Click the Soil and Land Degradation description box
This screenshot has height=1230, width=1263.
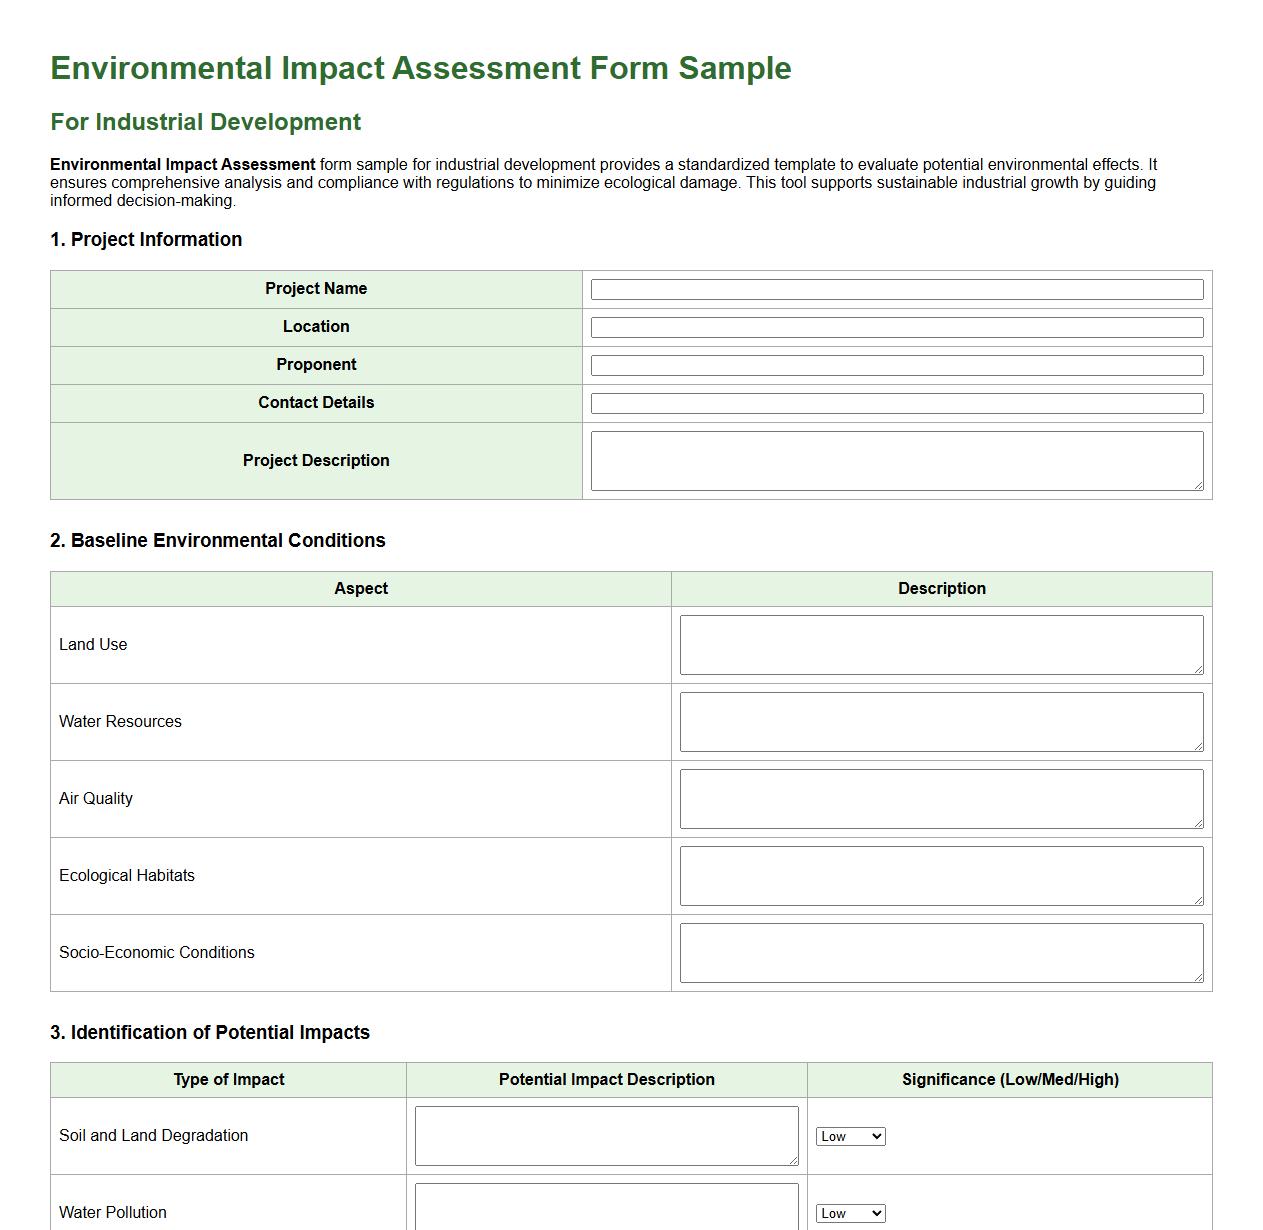(x=605, y=1135)
